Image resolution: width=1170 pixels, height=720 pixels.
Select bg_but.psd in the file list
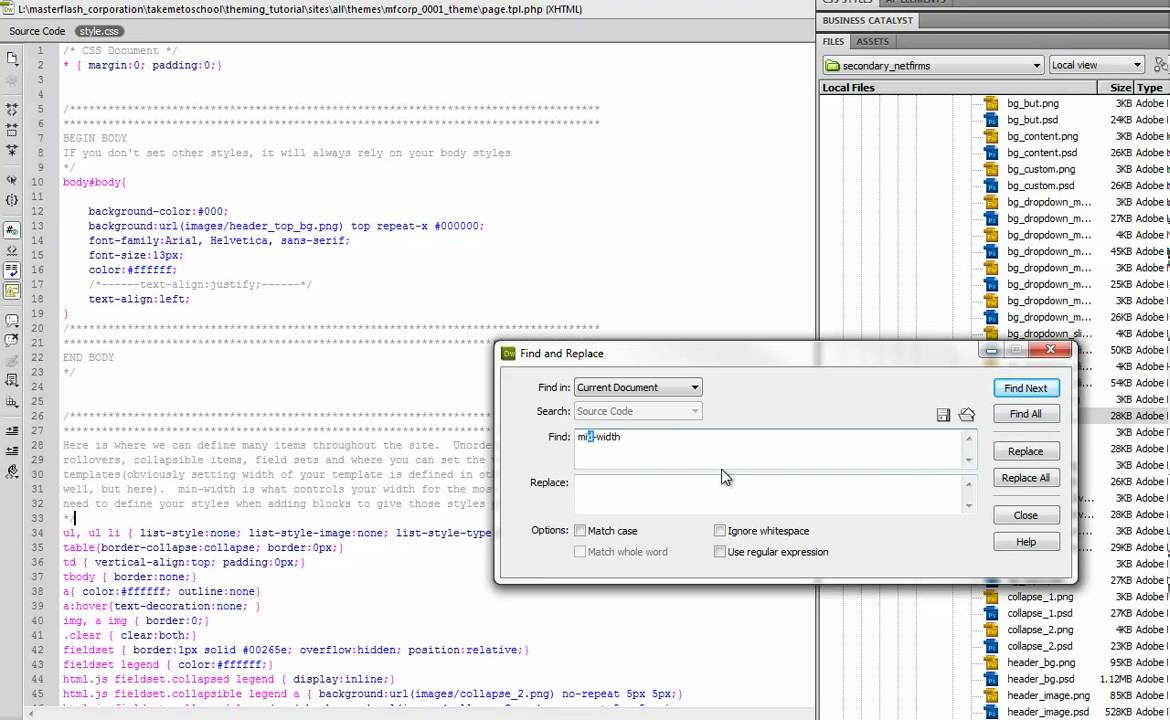click(x=1032, y=119)
